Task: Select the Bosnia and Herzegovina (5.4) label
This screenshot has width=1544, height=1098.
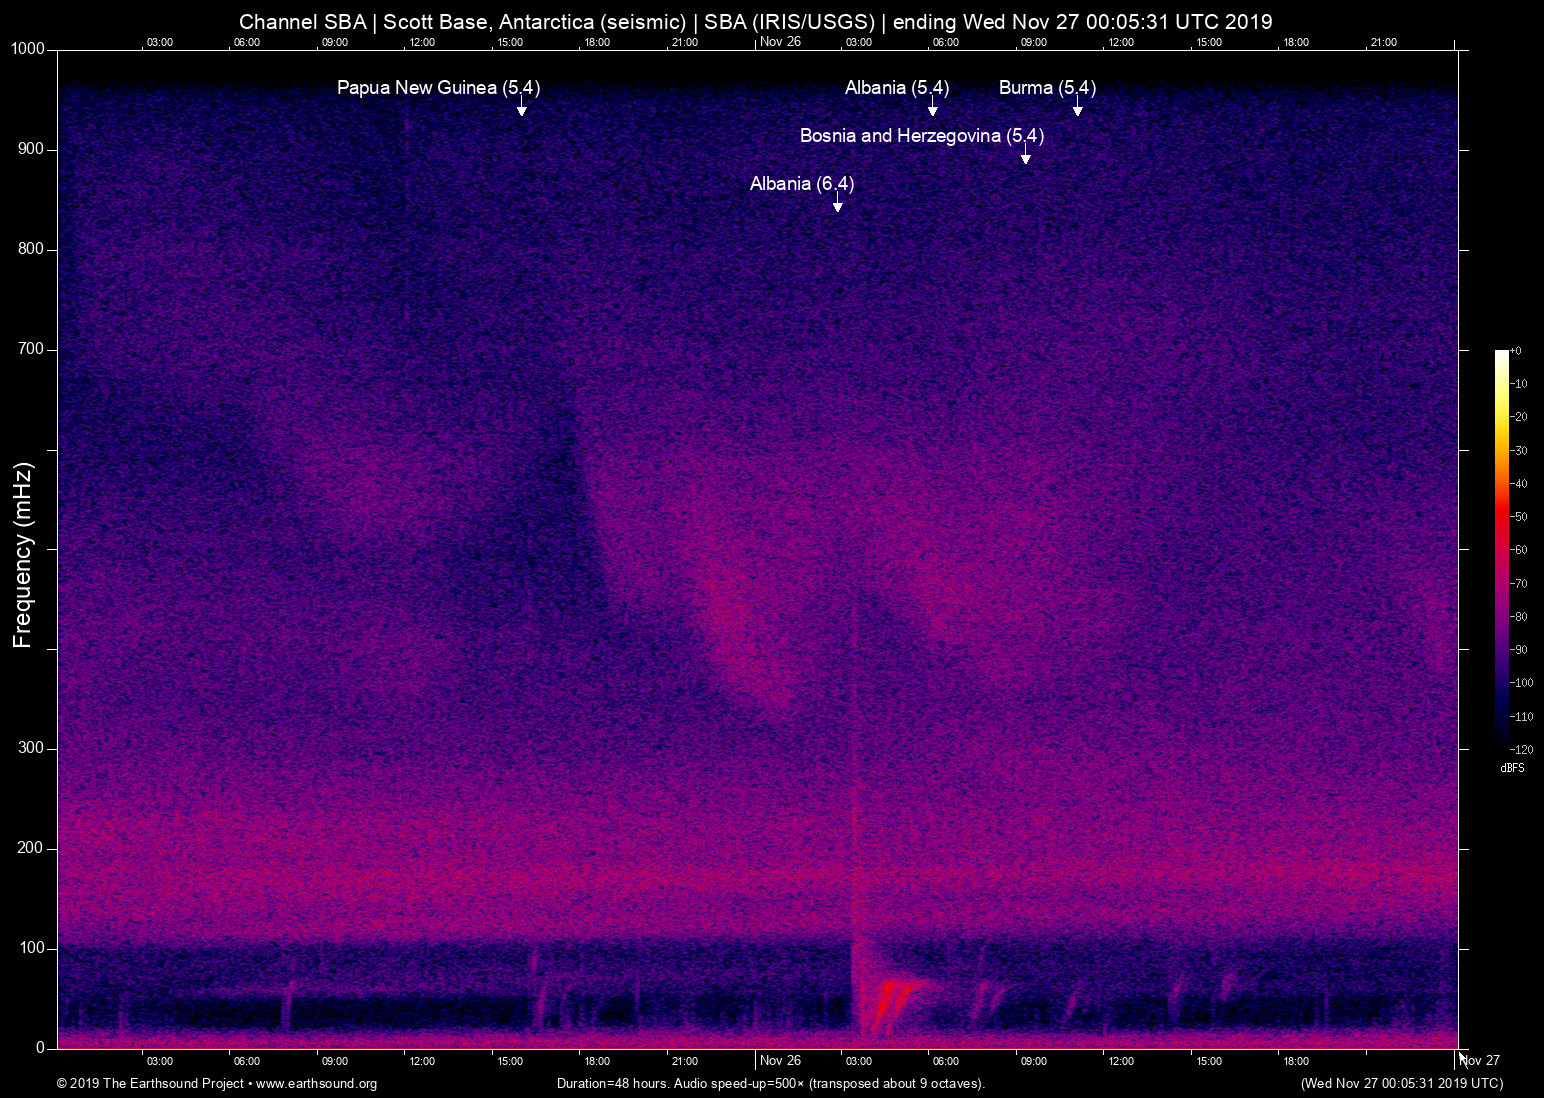Action: point(921,136)
